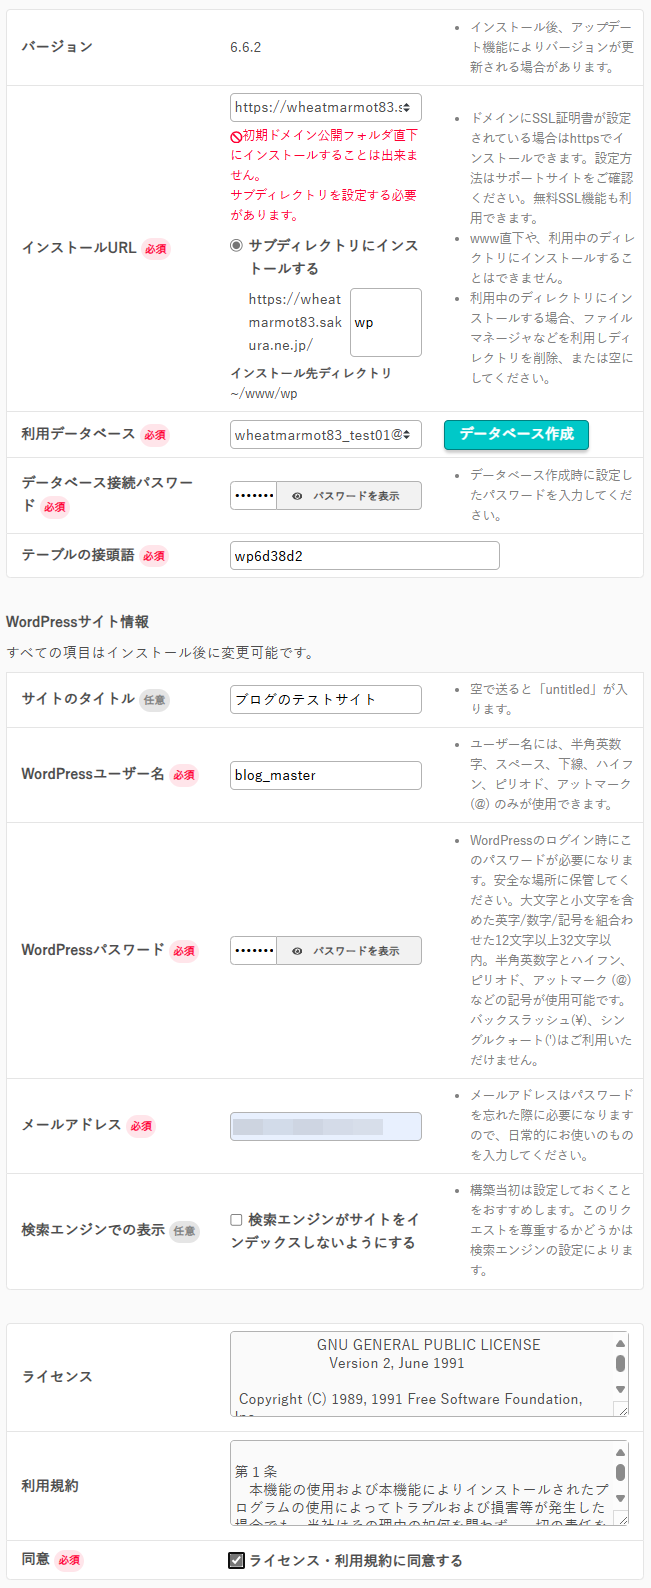Show the WordPress password

pos(349,950)
